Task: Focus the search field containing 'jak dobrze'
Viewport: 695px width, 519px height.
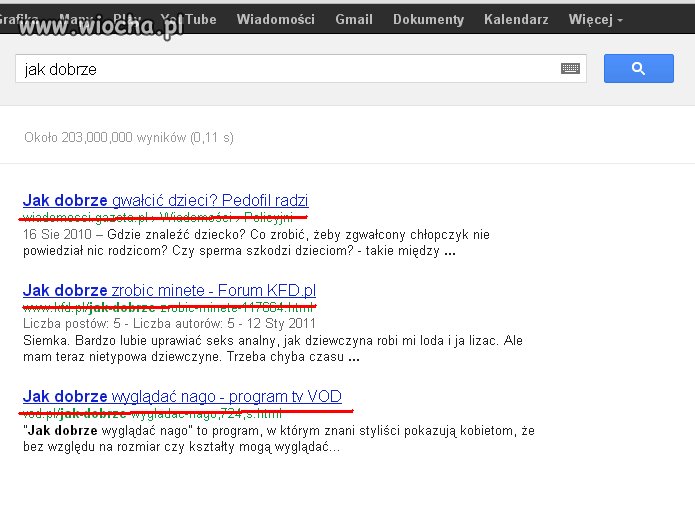Action: point(301,69)
